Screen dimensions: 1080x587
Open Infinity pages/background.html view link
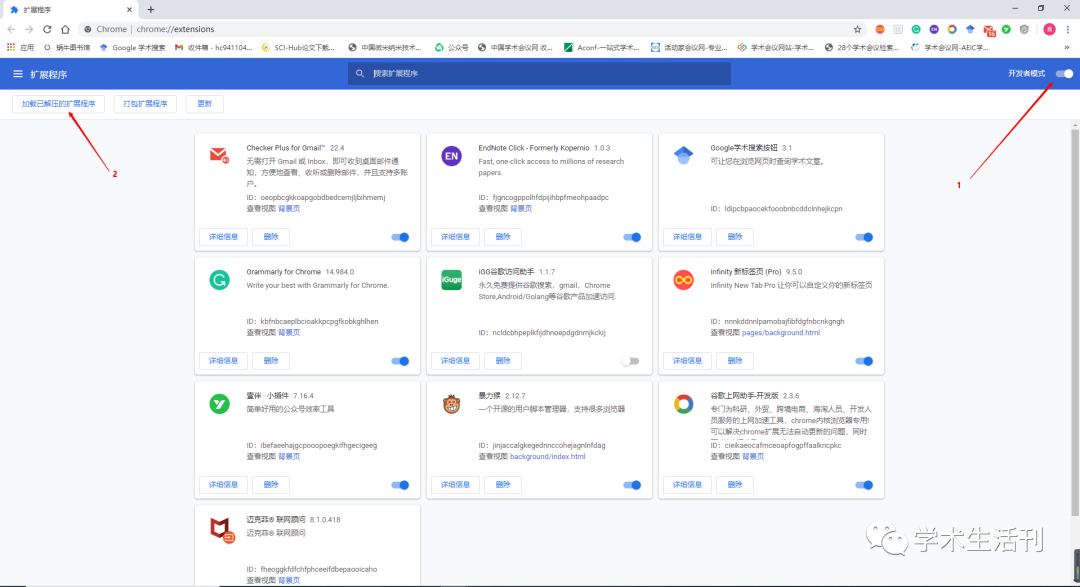click(780, 333)
